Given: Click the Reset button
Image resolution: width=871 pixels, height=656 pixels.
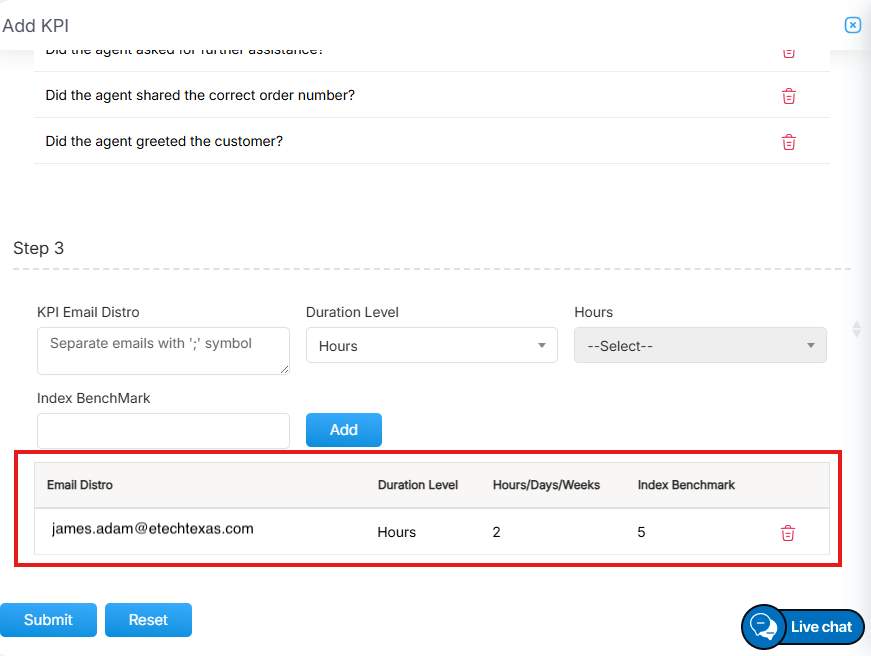Looking at the screenshot, I should 148,620.
